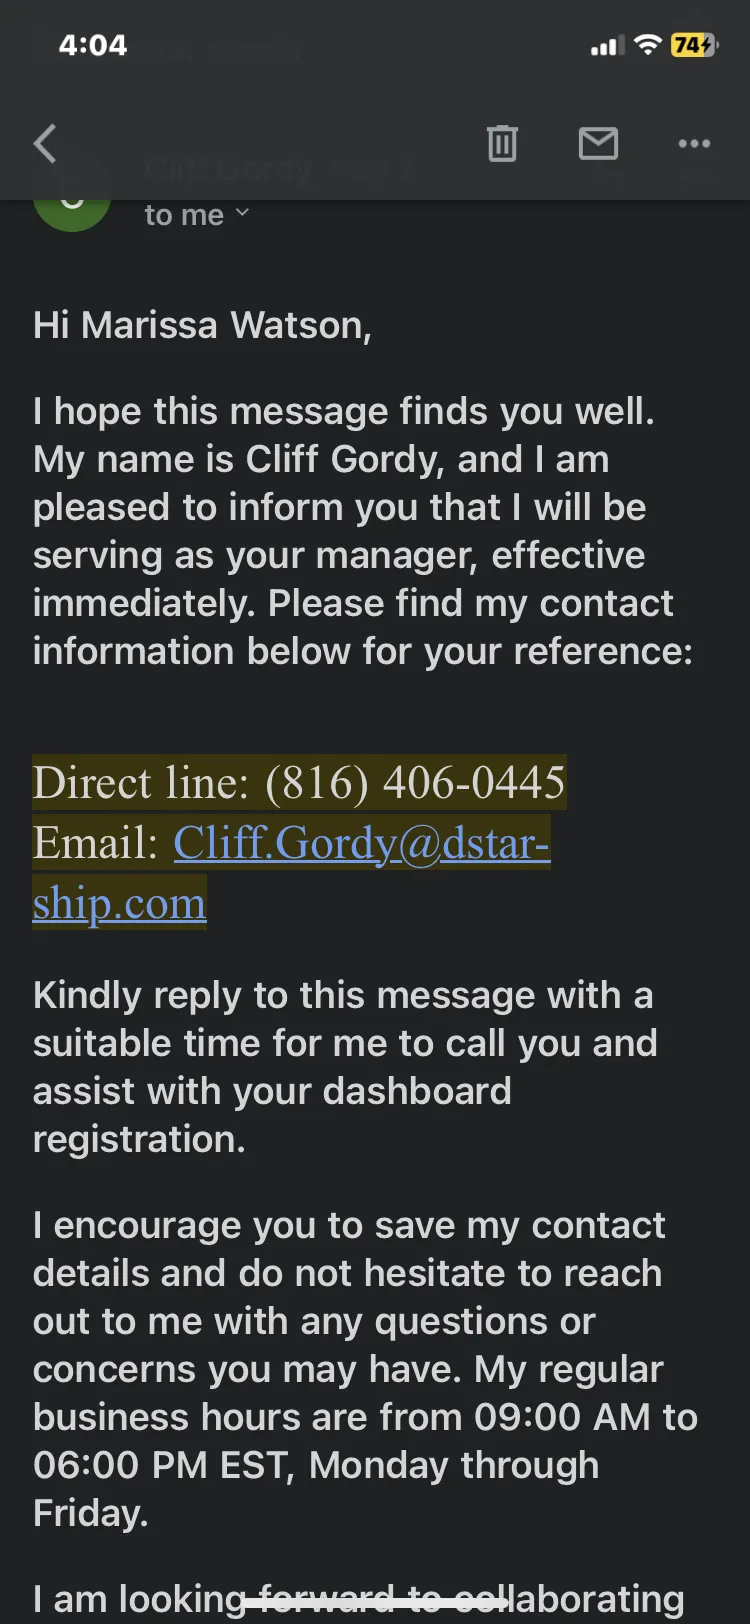Tap the "Email:" label before the address
Image resolution: width=750 pixels, height=1624 pixels.
(x=95, y=843)
